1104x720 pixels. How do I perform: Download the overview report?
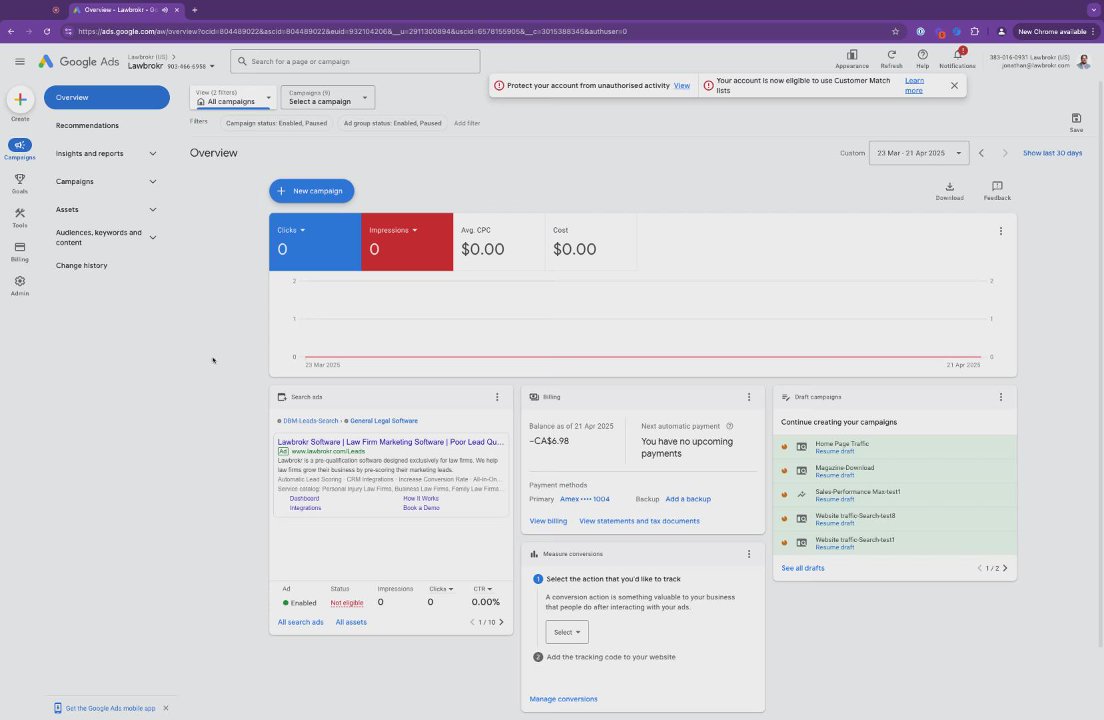pyautogui.click(x=949, y=190)
